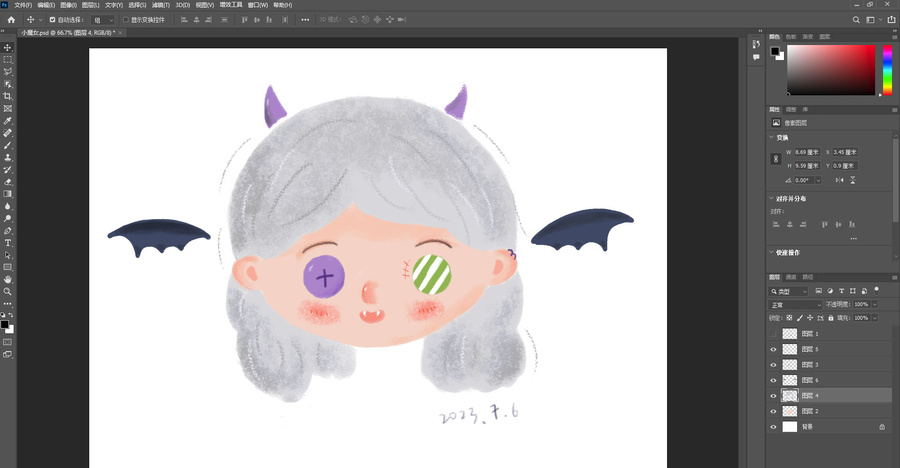This screenshot has width=900, height=468.
Task: Toggle the 自动选择 checkbox
Action: pyautogui.click(x=52, y=20)
